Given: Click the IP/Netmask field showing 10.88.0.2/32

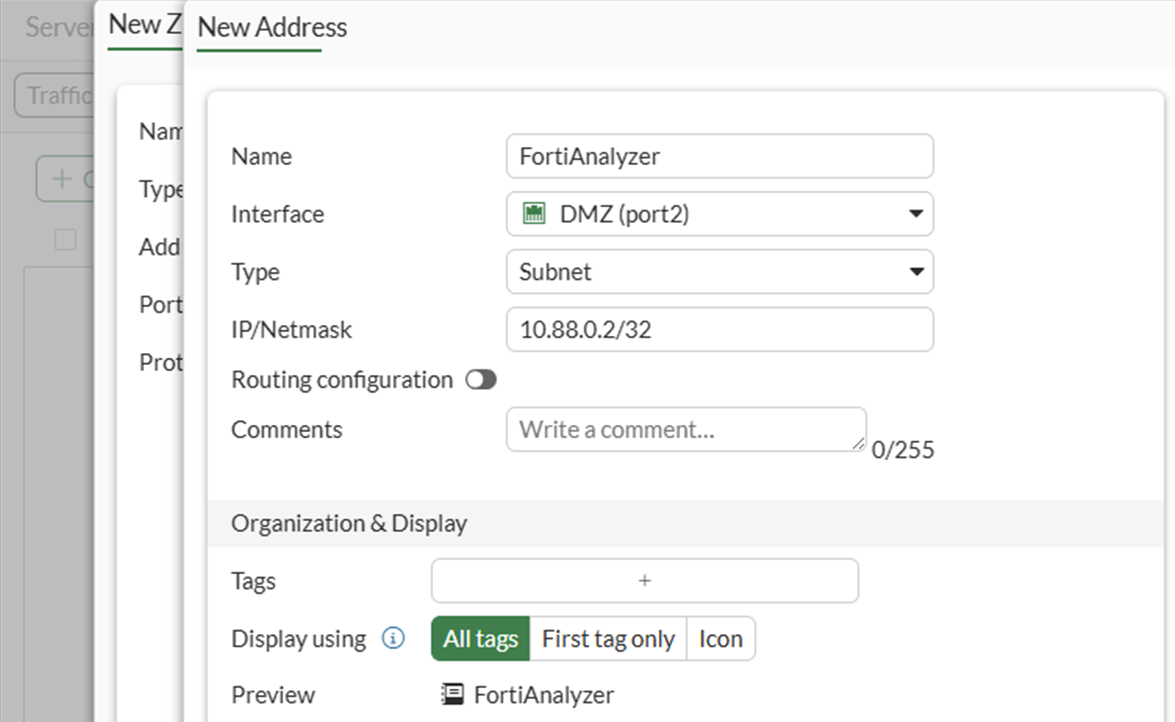Looking at the screenshot, I should click(720, 330).
